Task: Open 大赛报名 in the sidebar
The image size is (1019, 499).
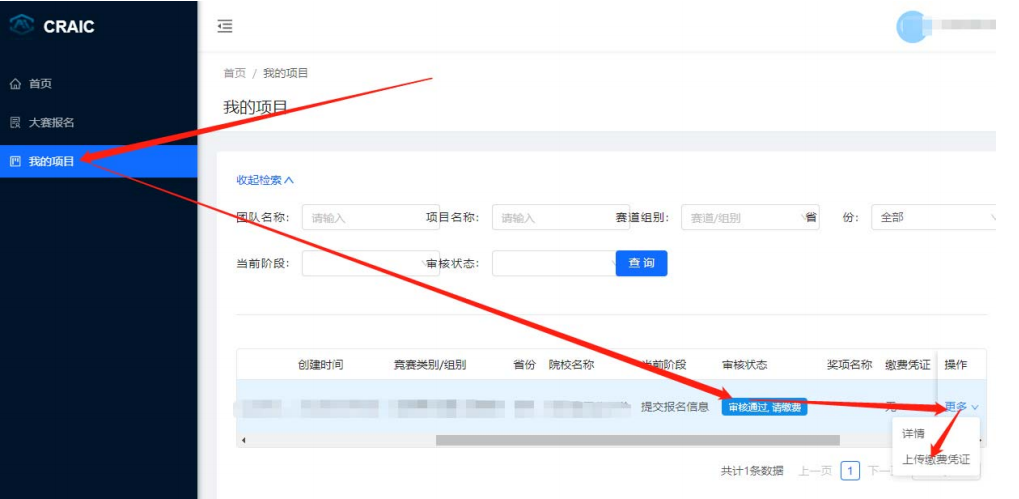Action: point(52,122)
